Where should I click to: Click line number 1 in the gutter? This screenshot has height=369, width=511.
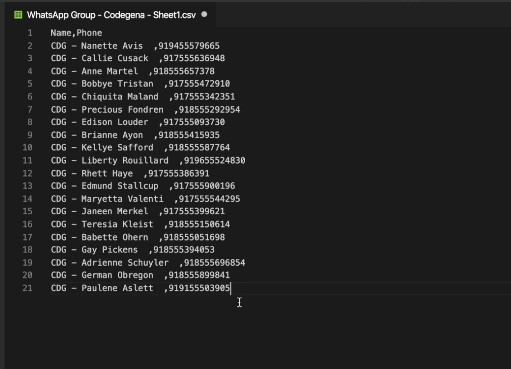30,33
